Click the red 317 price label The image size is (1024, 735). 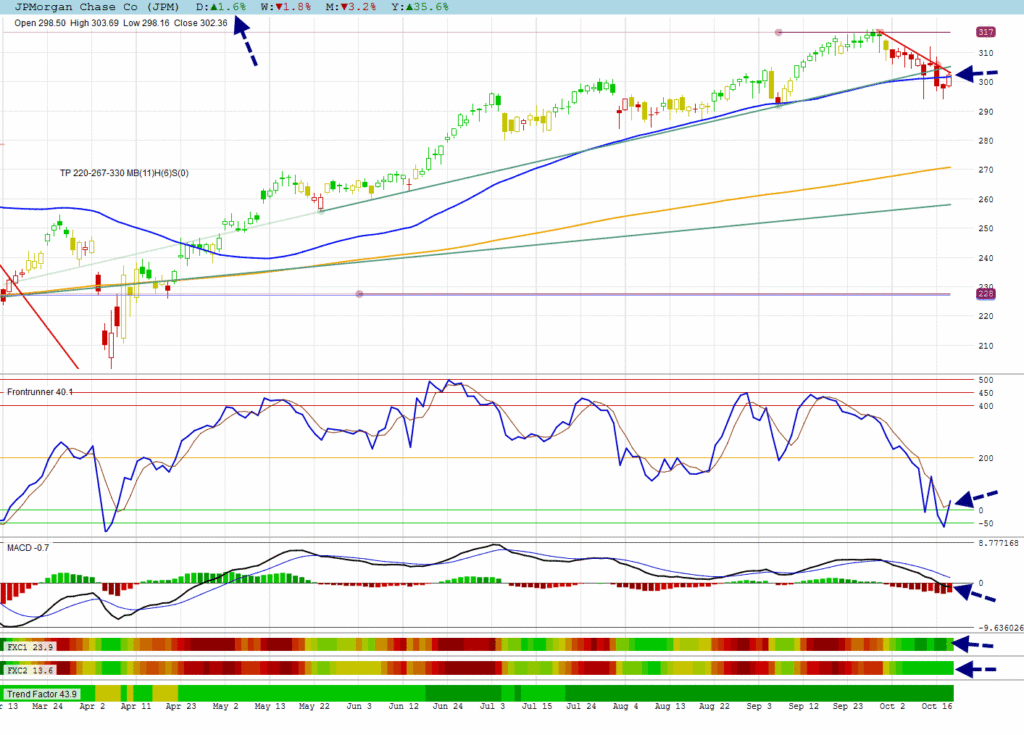coord(985,32)
